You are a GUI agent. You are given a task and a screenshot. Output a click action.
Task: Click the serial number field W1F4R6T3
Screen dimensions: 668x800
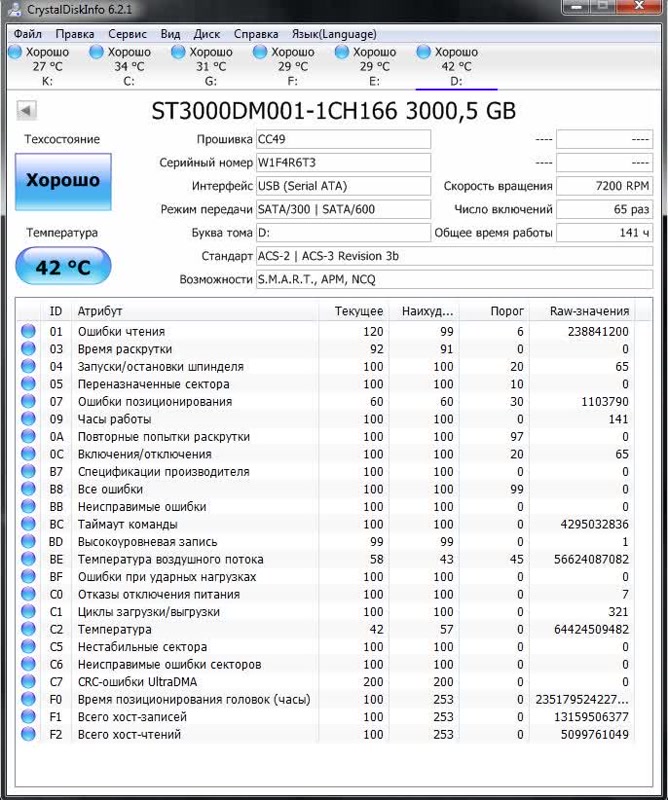[x=343, y=163]
